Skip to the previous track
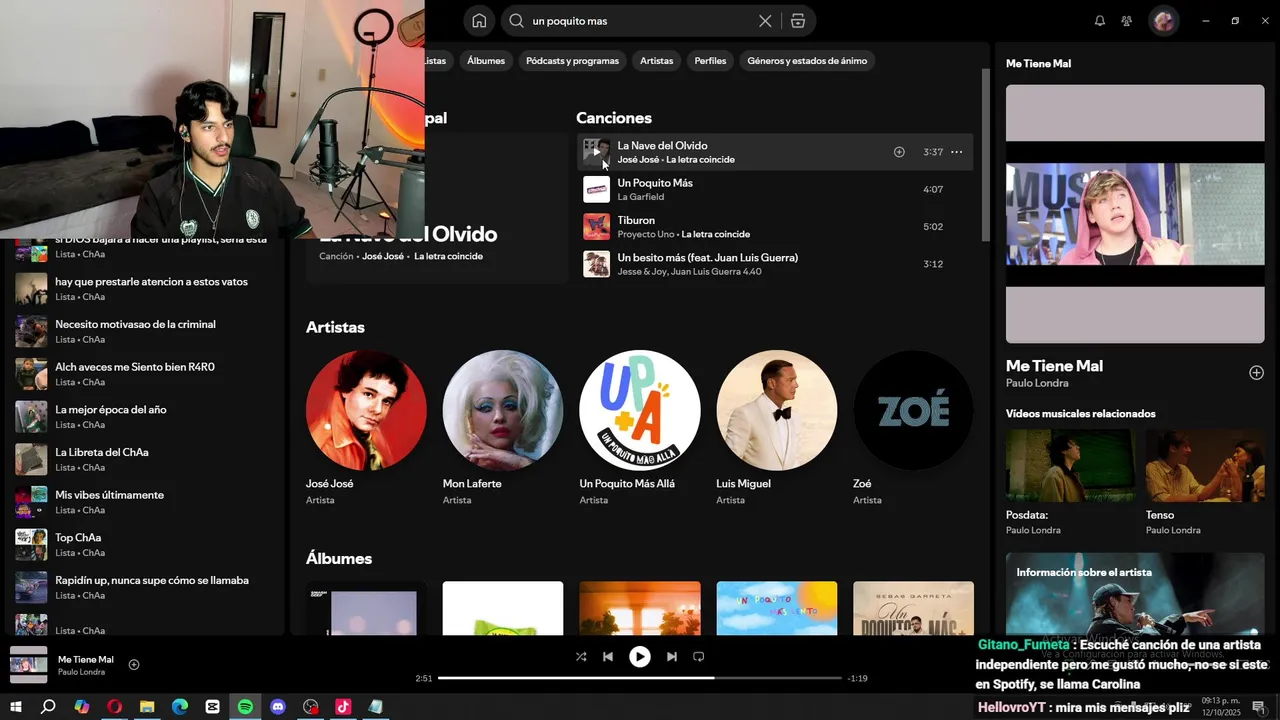 pyautogui.click(x=608, y=657)
